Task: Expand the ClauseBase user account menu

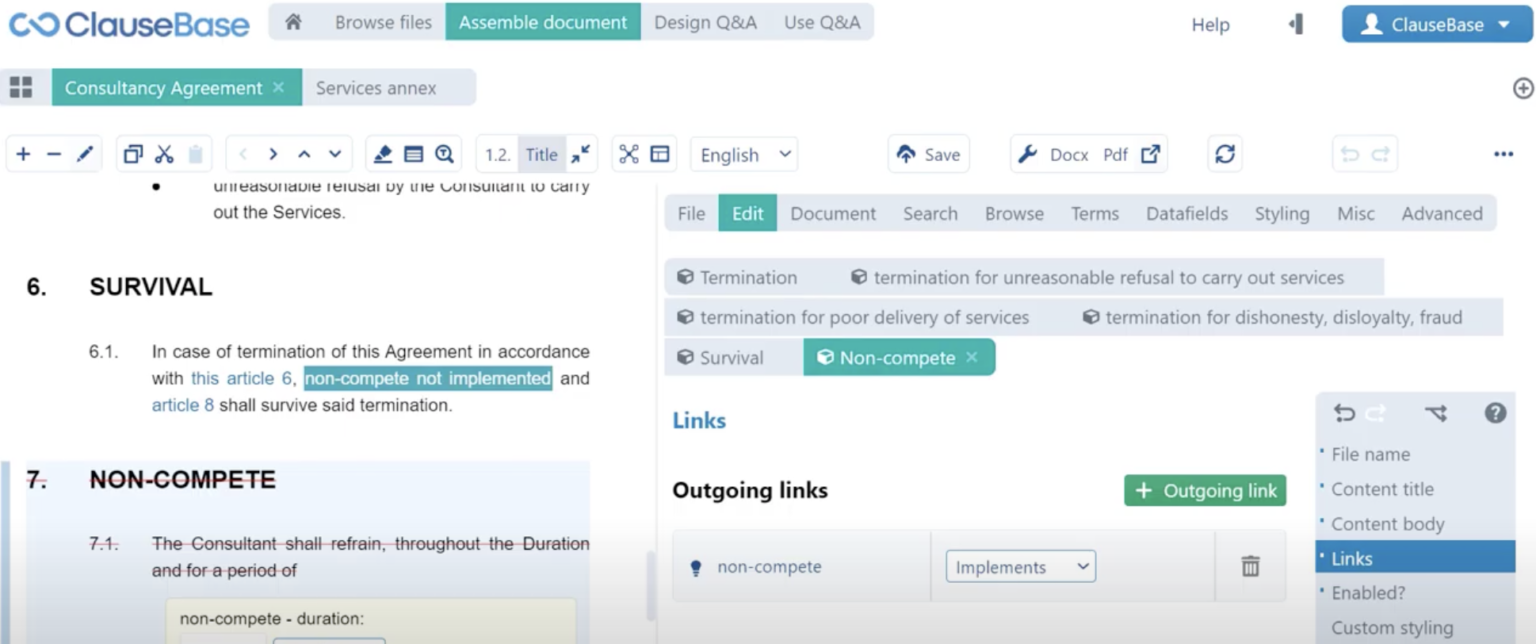Action: pyautogui.click(x=1436, y=25)
